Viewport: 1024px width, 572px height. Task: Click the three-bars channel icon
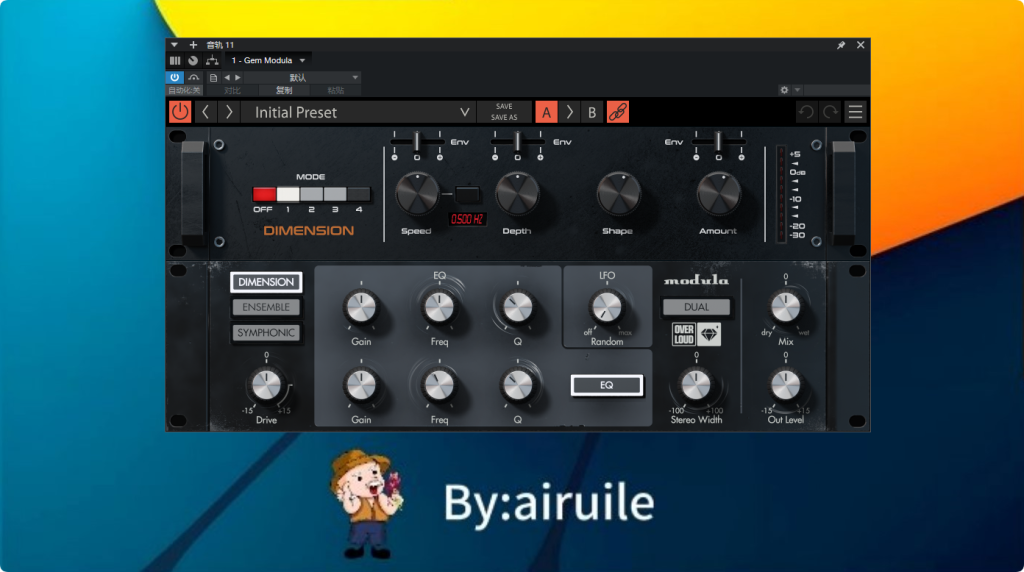click(175, 60)
